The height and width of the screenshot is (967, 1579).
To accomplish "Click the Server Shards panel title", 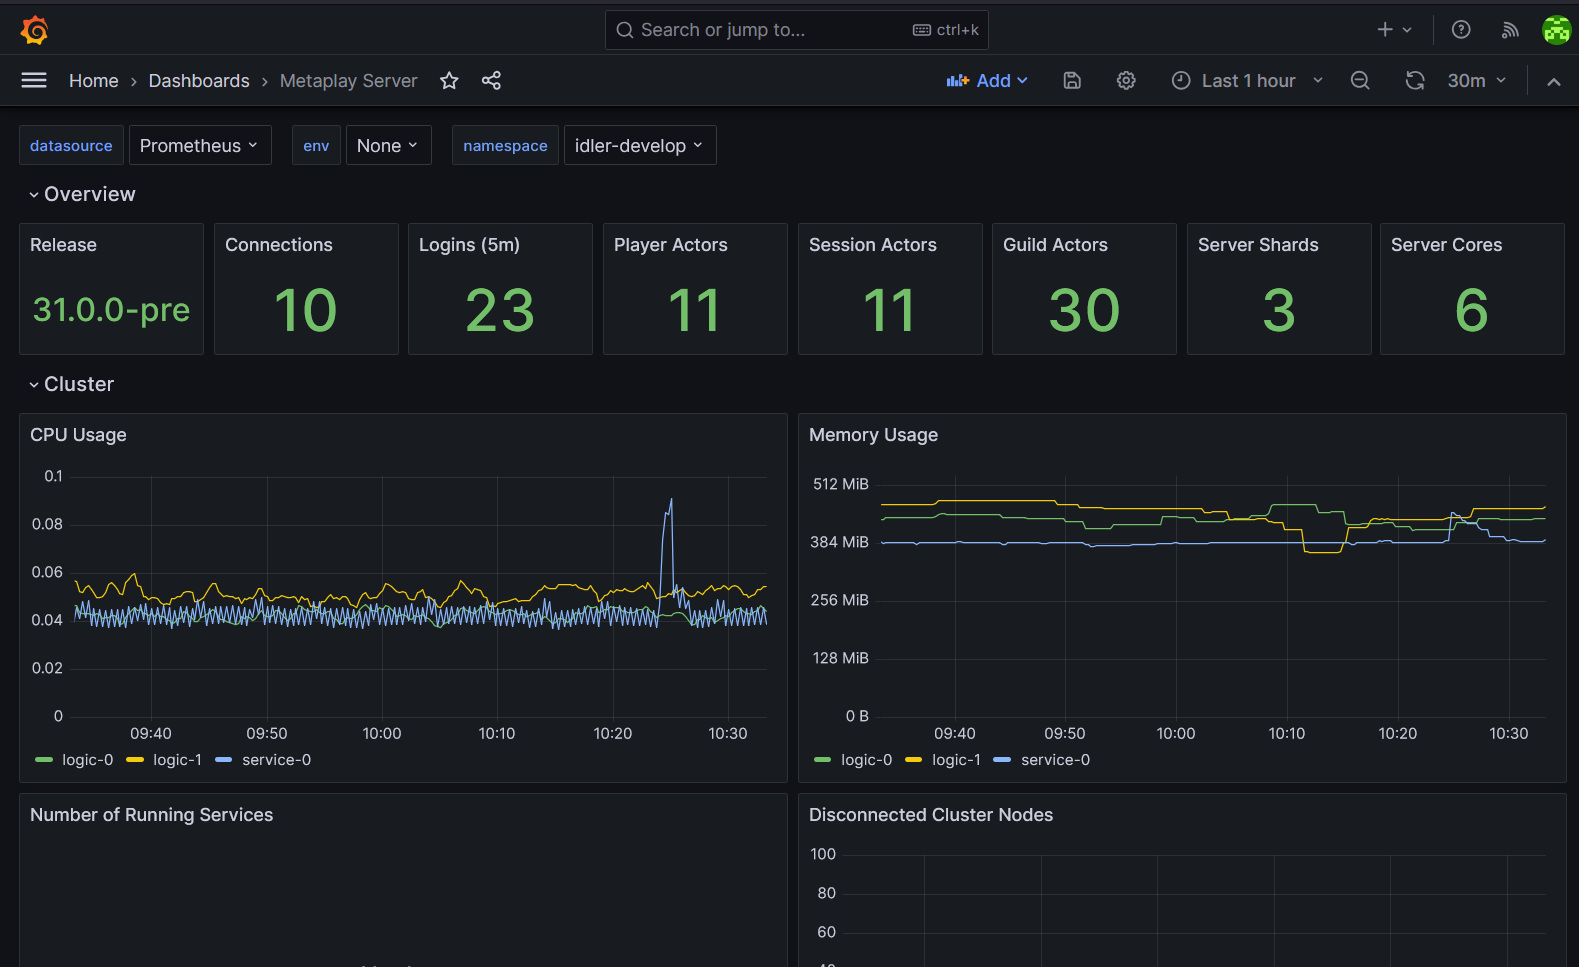I will [x=1258, y=245].
